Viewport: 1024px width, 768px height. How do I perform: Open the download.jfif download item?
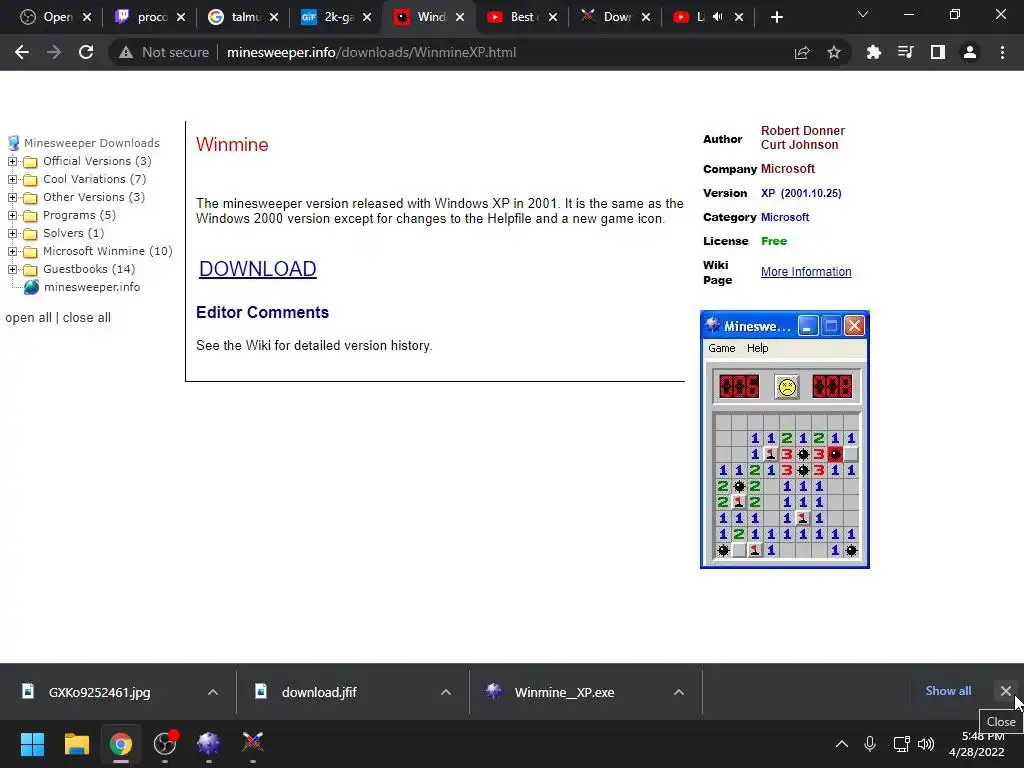point(319,692)
